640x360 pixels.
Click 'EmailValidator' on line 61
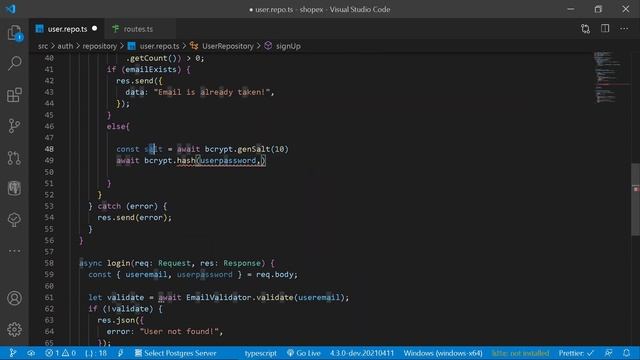[219, 297]
